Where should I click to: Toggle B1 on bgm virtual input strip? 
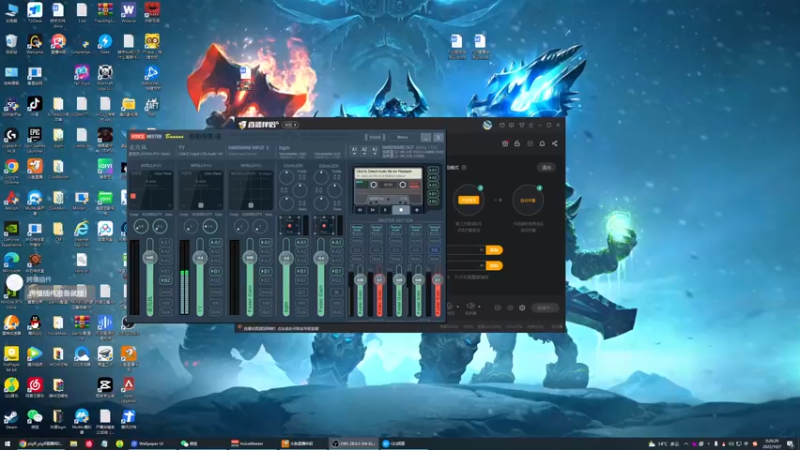(302, 271)
